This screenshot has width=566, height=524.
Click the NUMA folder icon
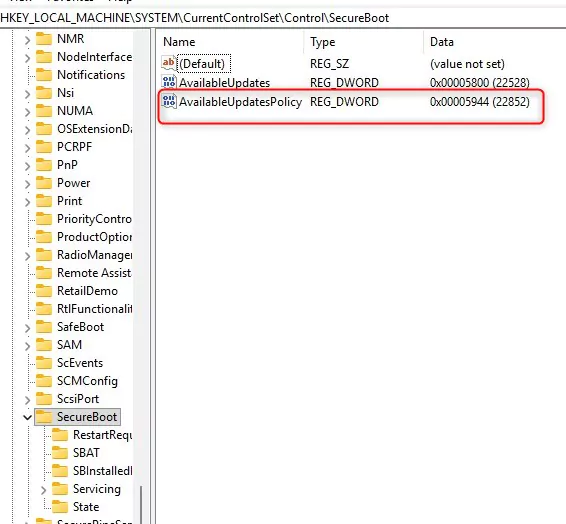[x=44, y=111]
